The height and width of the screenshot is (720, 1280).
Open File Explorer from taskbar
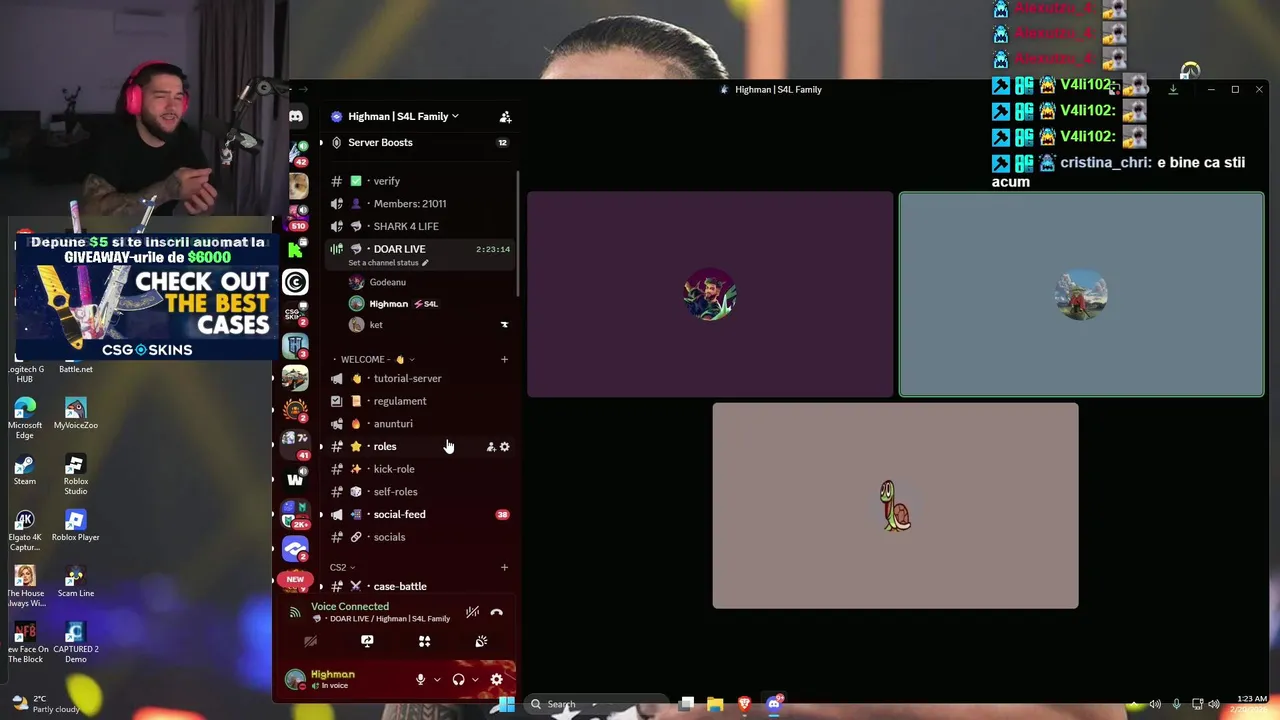click(x=715, y=704)
